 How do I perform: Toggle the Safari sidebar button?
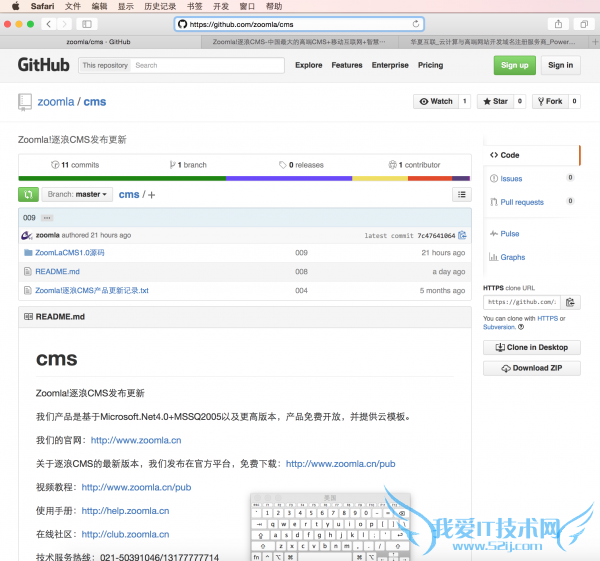tap(87, 23)
